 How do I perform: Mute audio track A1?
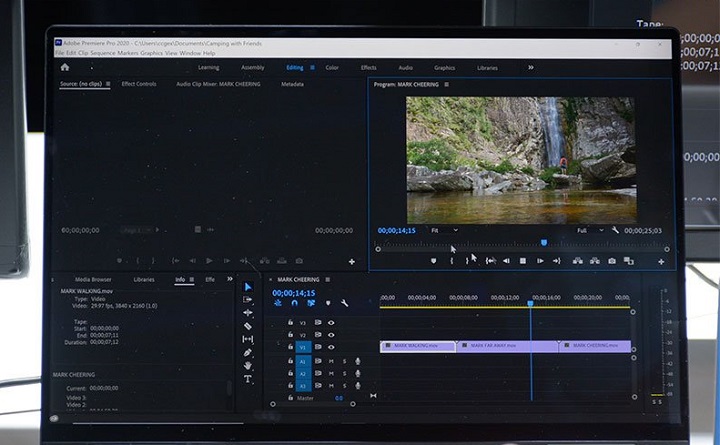point(331,361)
